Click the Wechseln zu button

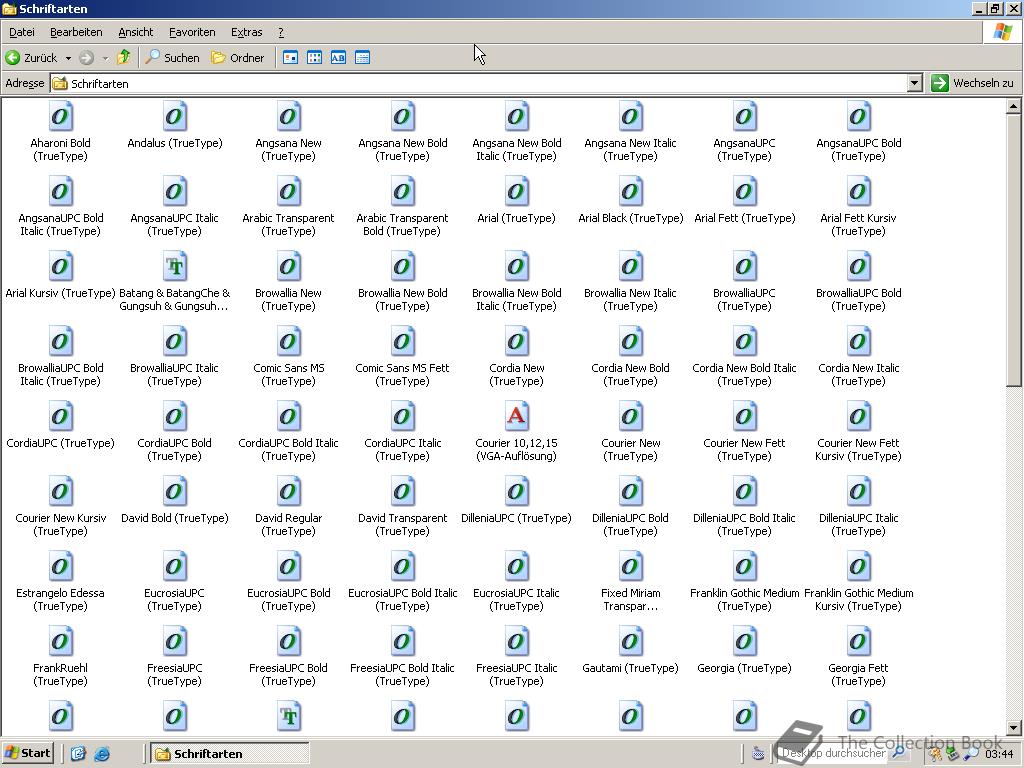973,83
